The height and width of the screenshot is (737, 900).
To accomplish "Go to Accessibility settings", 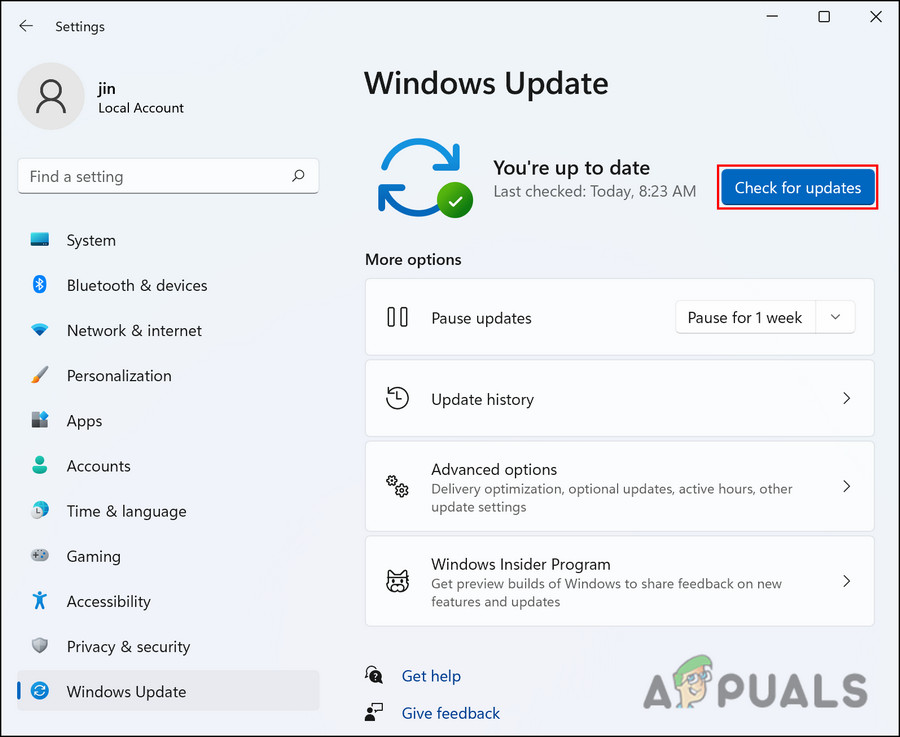I will (x=168, y=601).
